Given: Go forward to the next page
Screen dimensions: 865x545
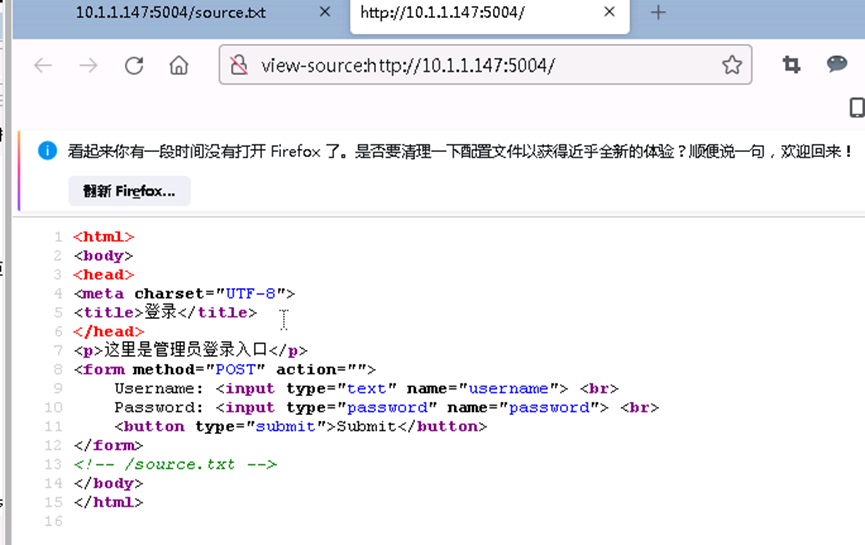Looking at the screenshot, I should (x=88, y=66).
